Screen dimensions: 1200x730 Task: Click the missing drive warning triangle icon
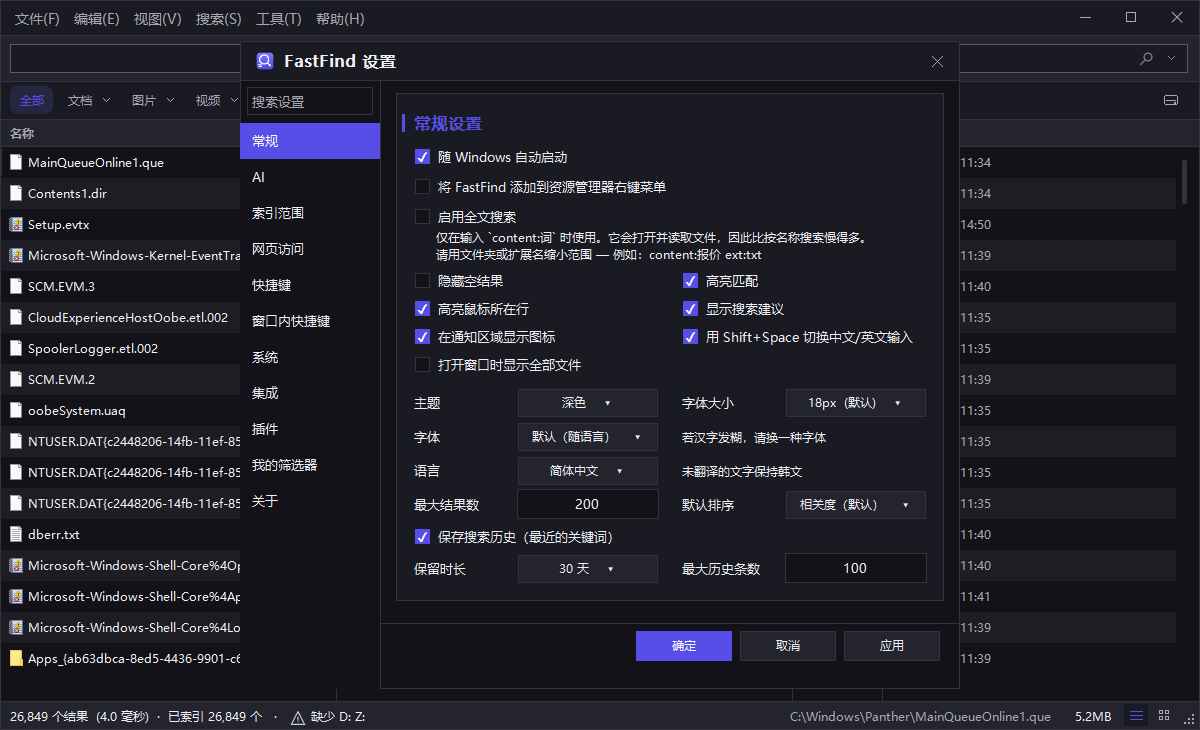click(x=298, y=717)
